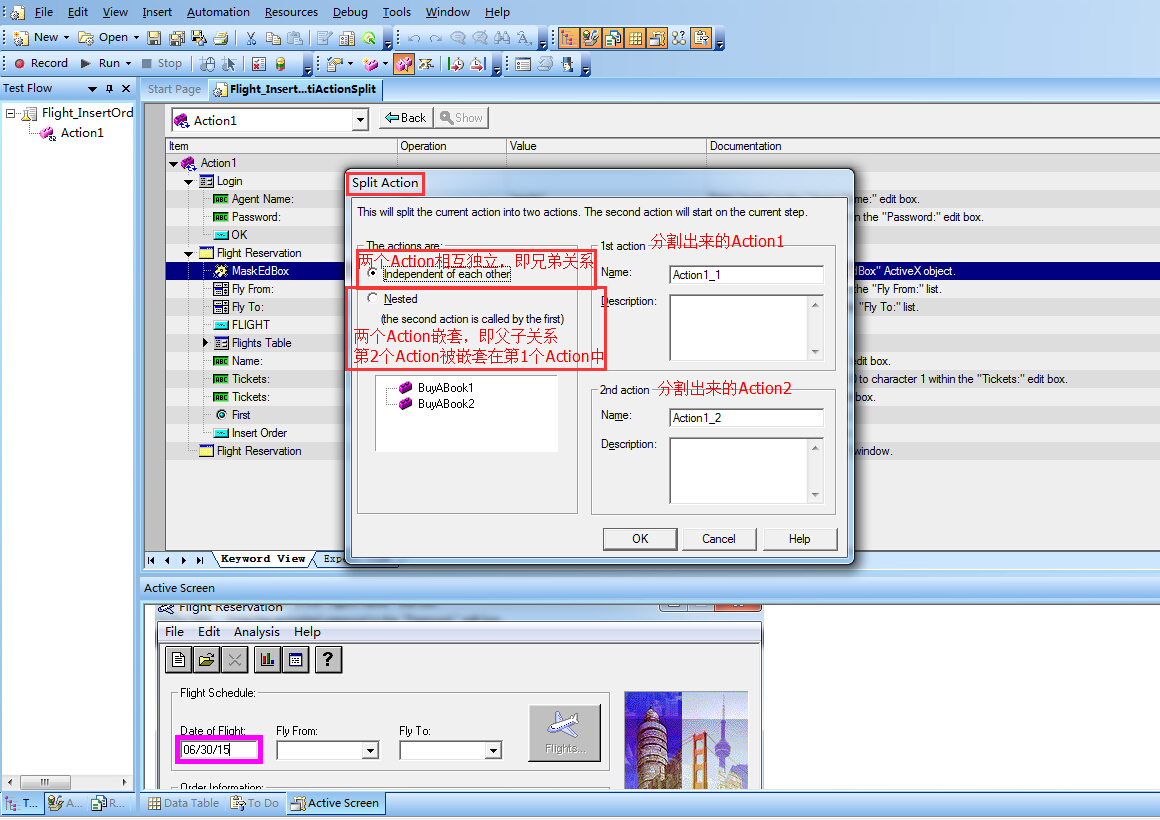Viewport: 1160px width, 820px height.
Task: Click the Find binoculars icon
Action: click(502, 38)
